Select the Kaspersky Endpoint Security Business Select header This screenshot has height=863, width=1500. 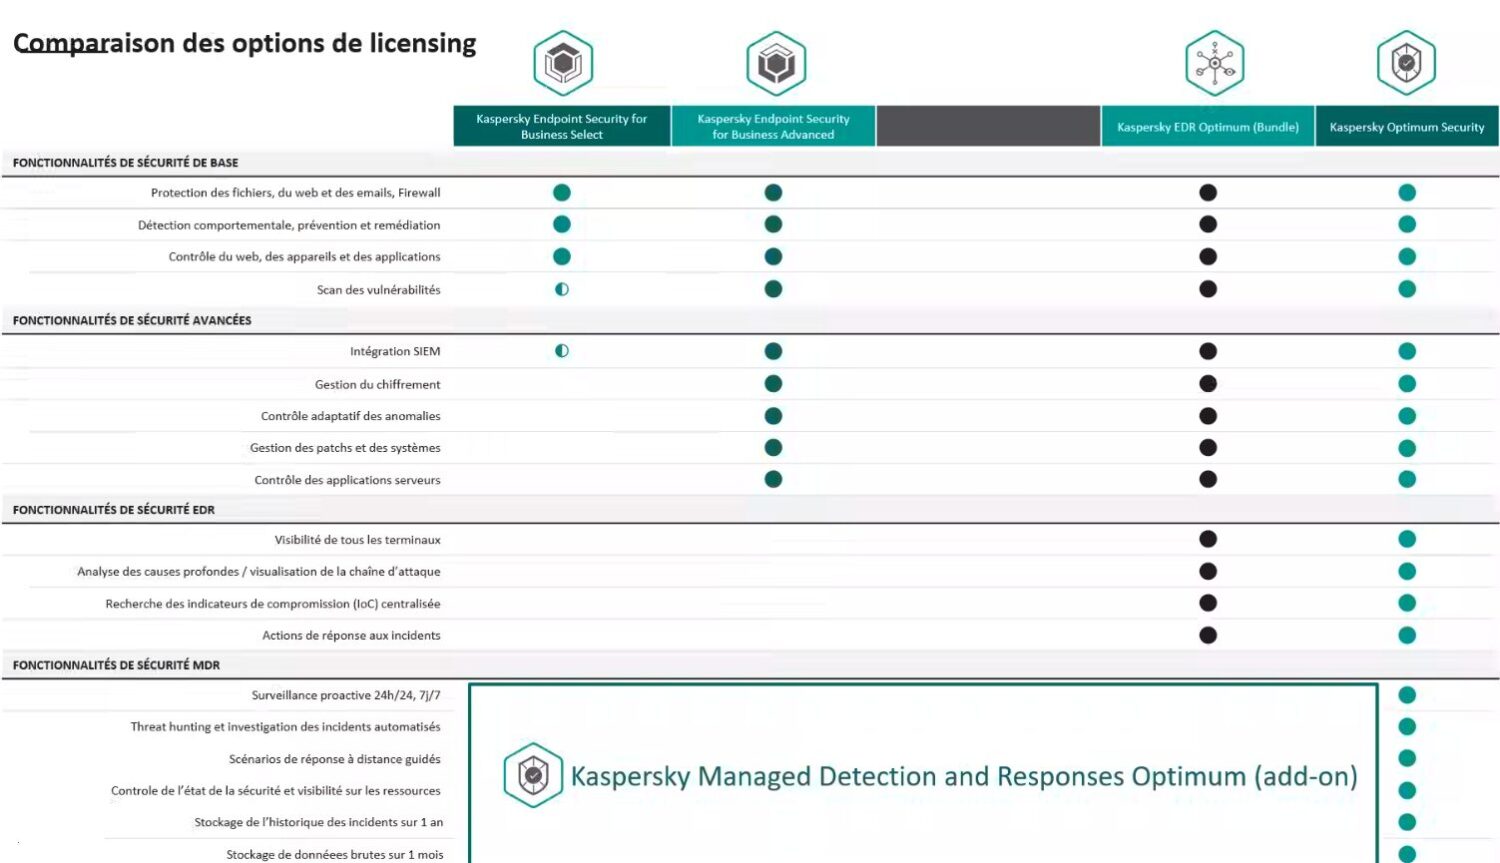pos(562,126)
